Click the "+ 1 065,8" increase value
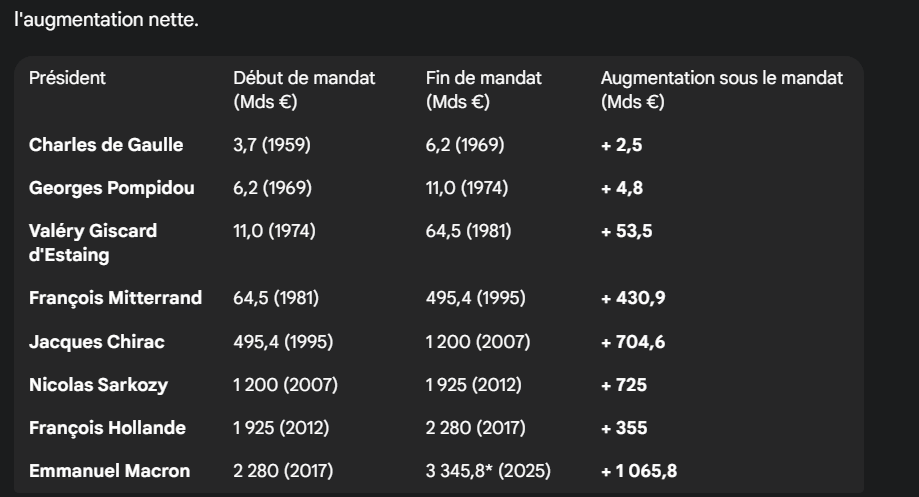The height and width of the screenshot is (497, 919). [639, 471]
